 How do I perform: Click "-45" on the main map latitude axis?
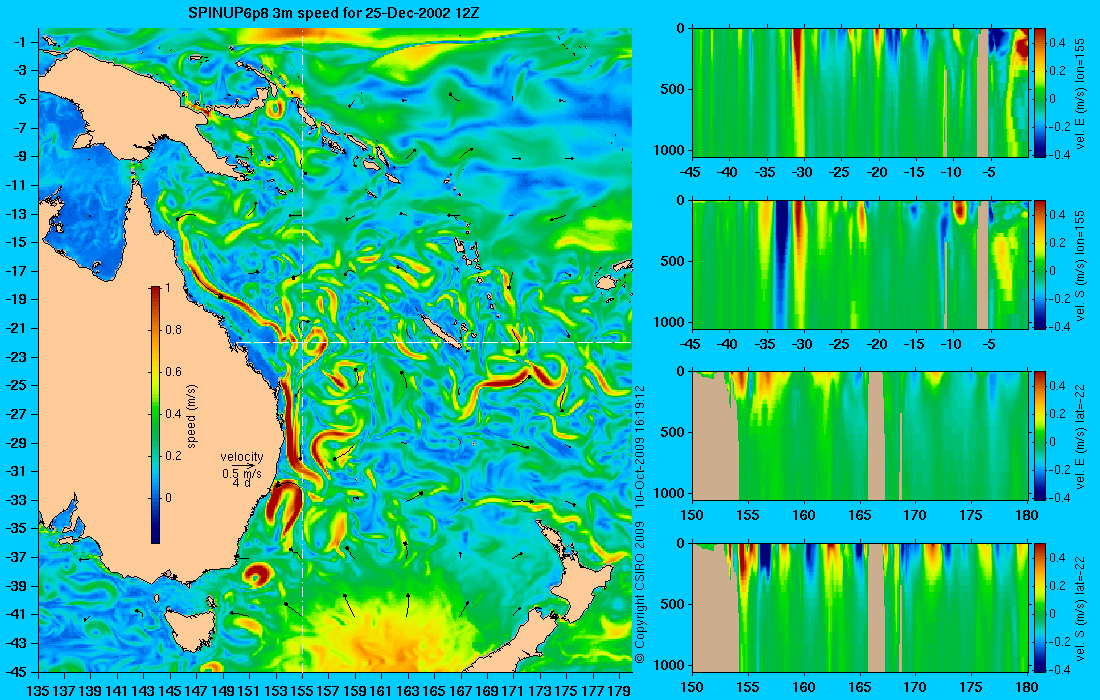pos(17,671)
